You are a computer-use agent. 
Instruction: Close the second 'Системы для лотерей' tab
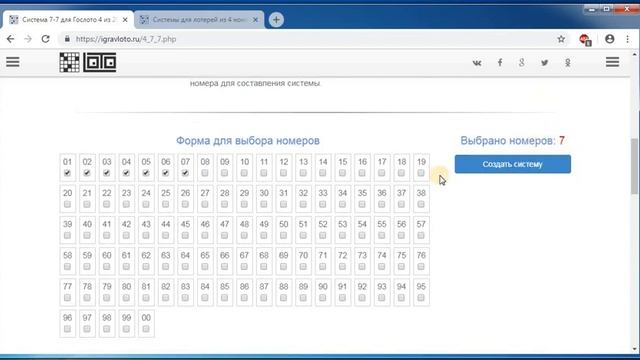[256, 20]
